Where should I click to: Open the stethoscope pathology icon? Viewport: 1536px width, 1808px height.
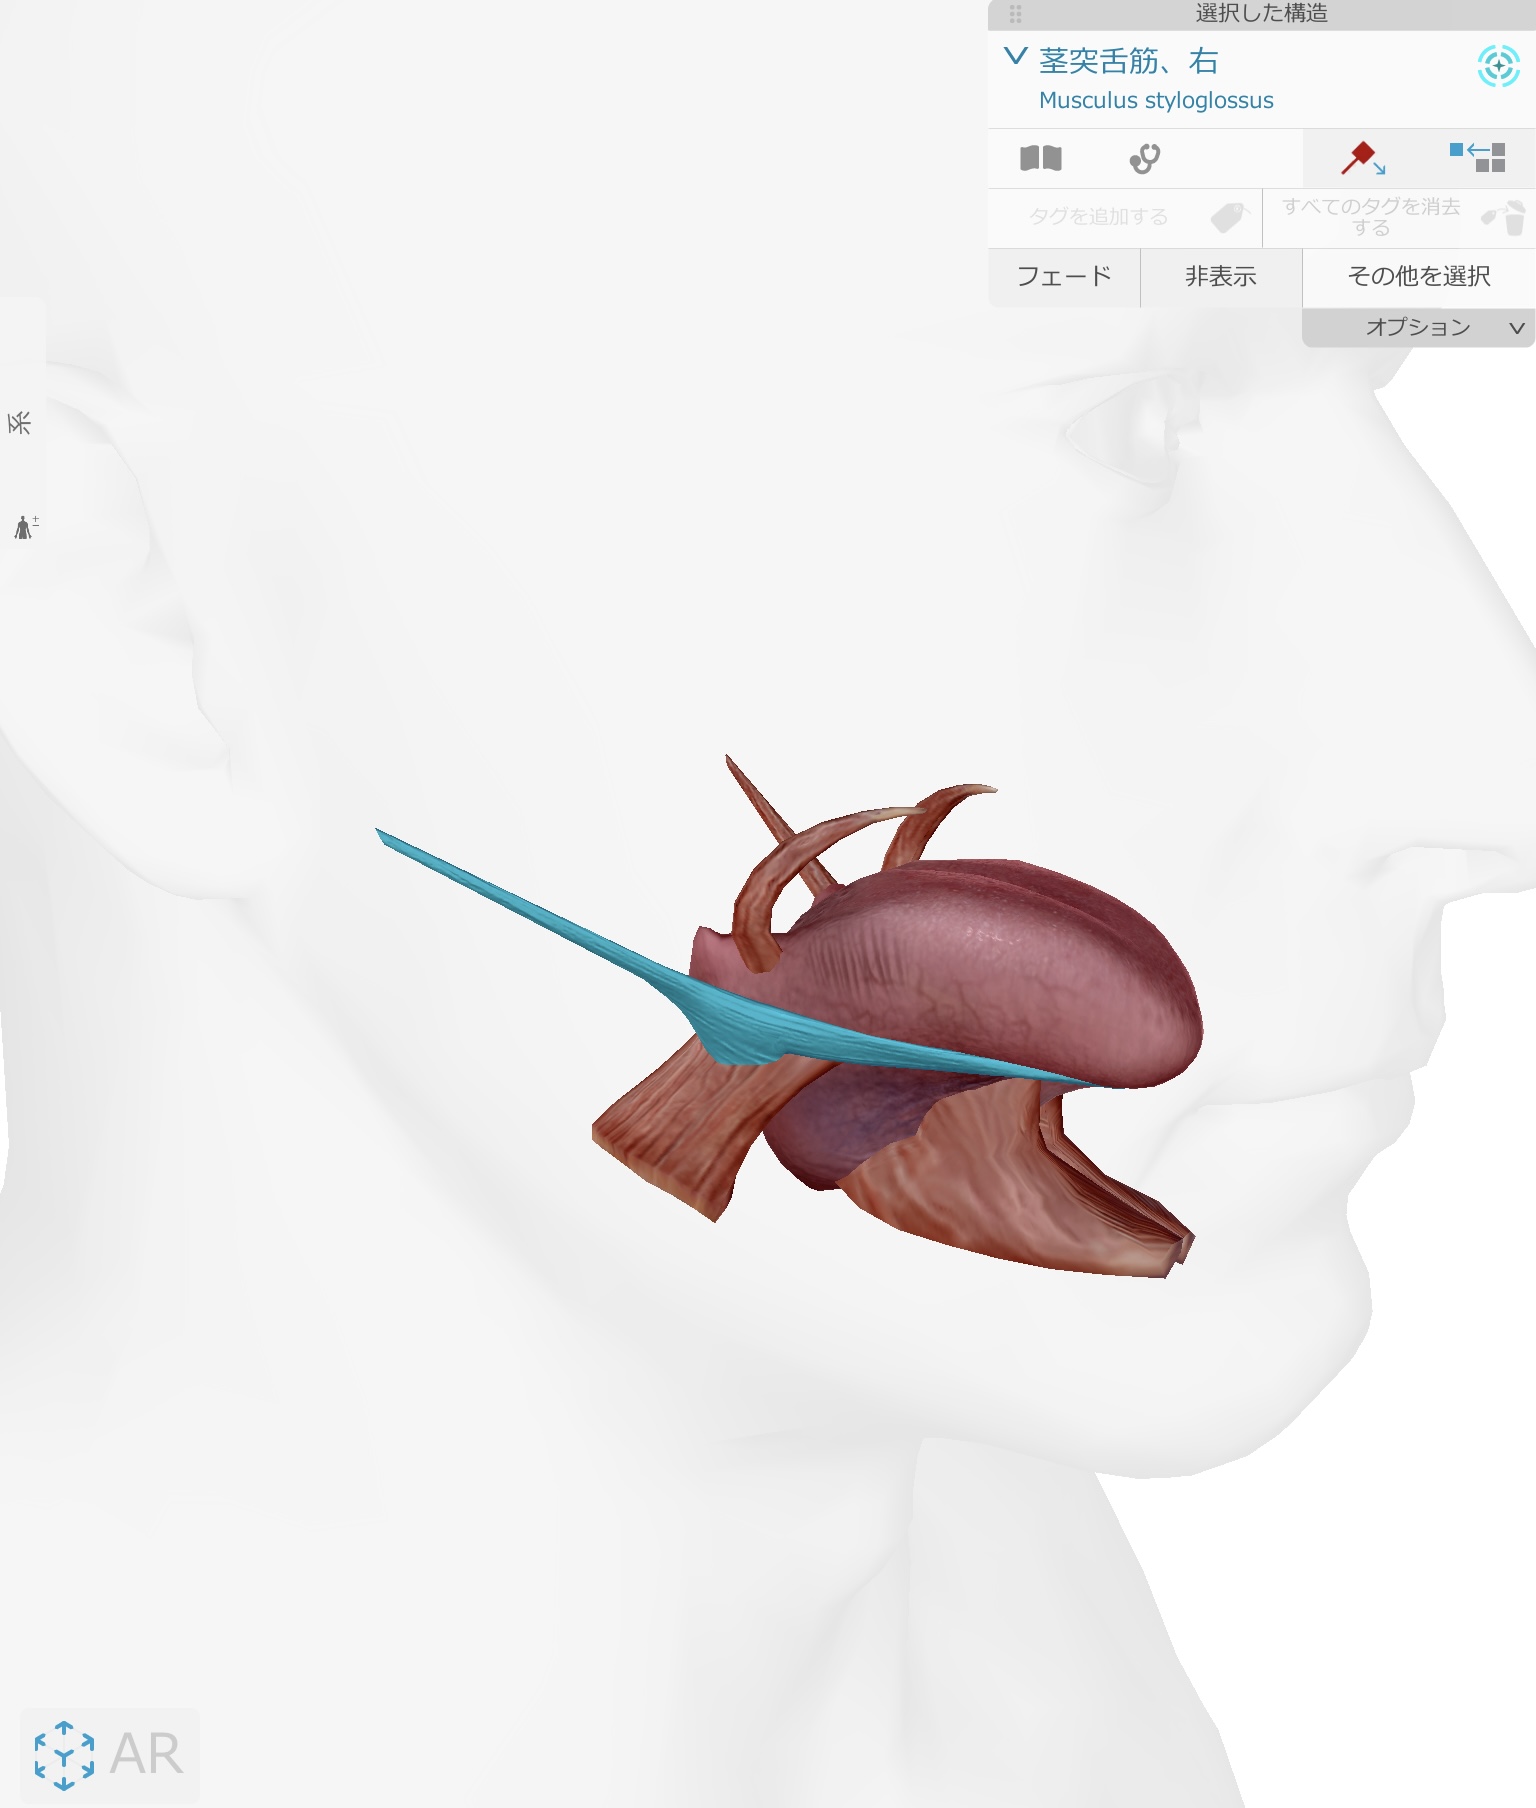click(x=1144, y=158)
